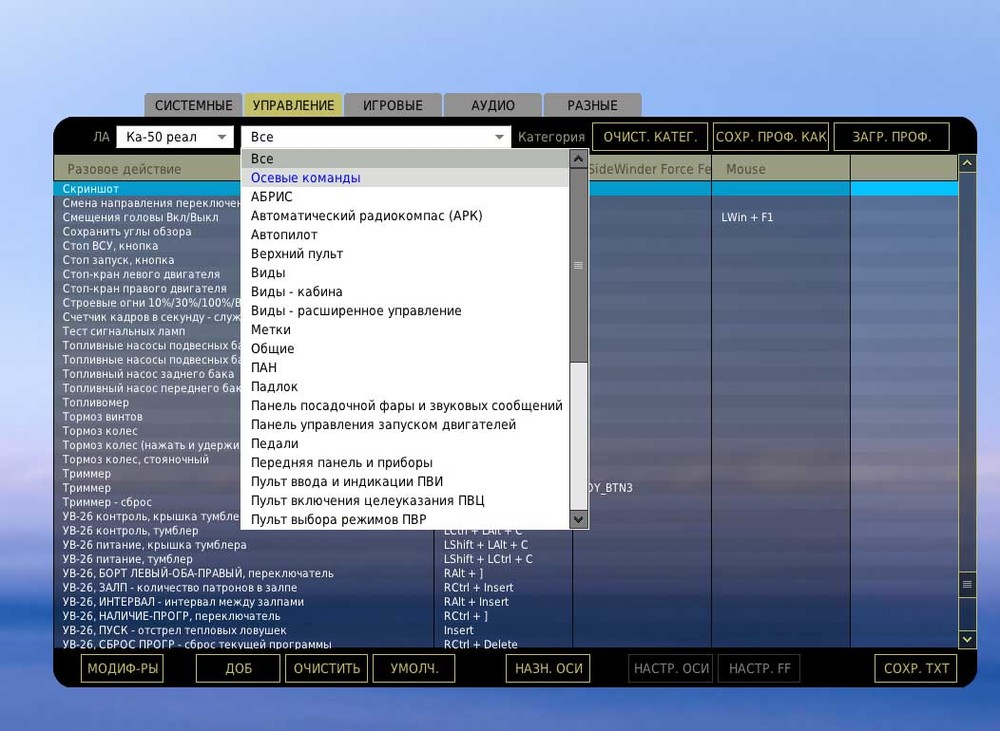Viewport: 1000px width, 731px height.
Task: Click ОЧИСТ. КАТЕГ. button
Action: coord(650,137)
